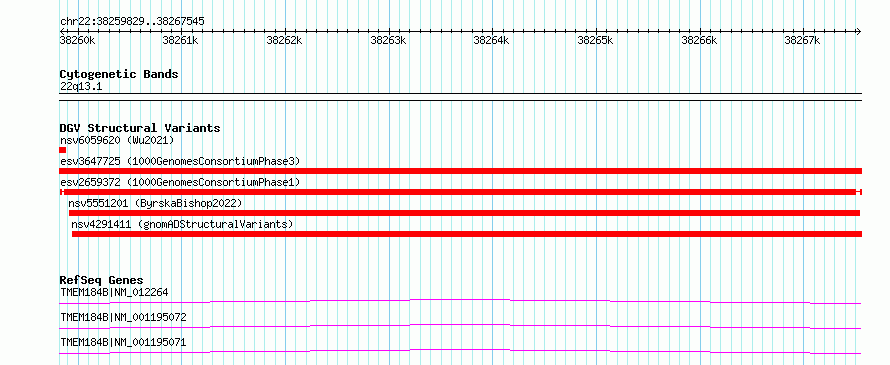Click the 38263k ruler tick label

point(388,40)
